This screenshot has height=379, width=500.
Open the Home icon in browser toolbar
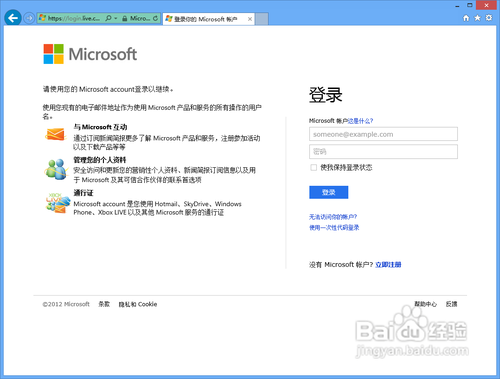click(x=466, y=18)
